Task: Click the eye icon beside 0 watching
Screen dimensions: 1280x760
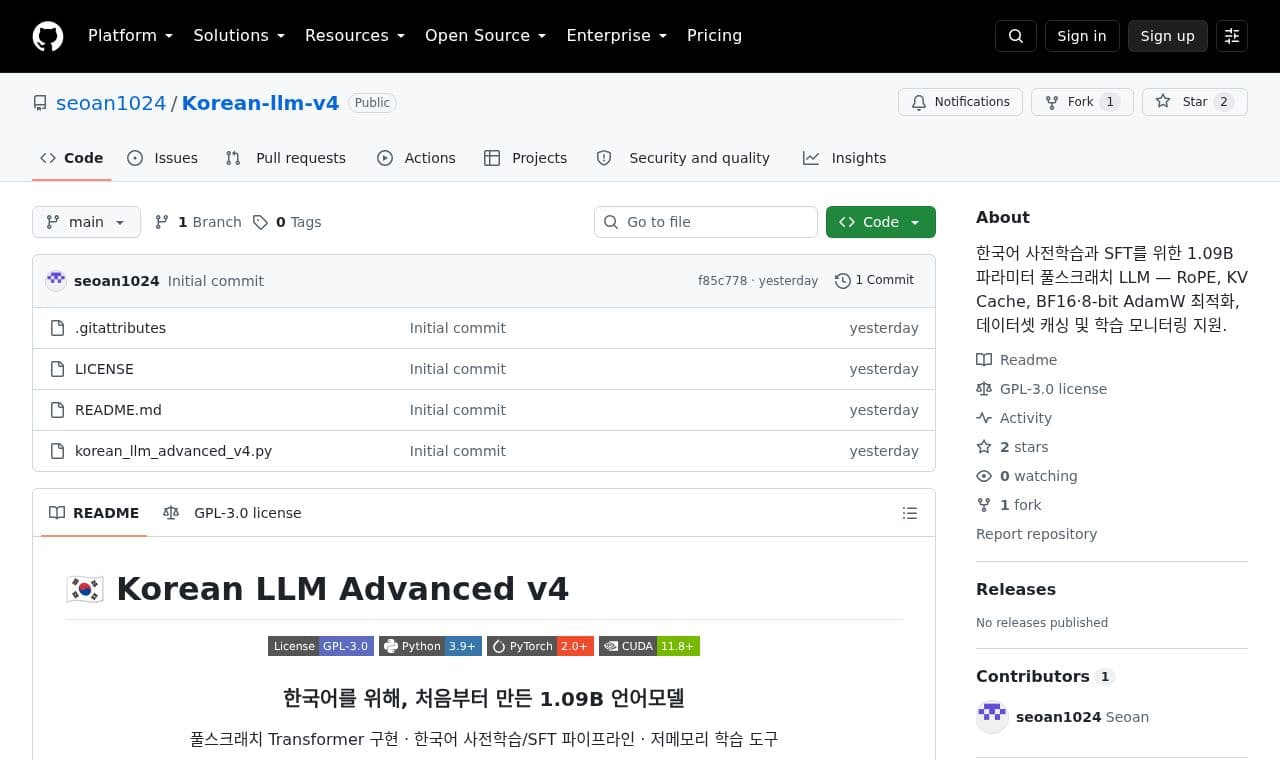Action: [984, 476]
